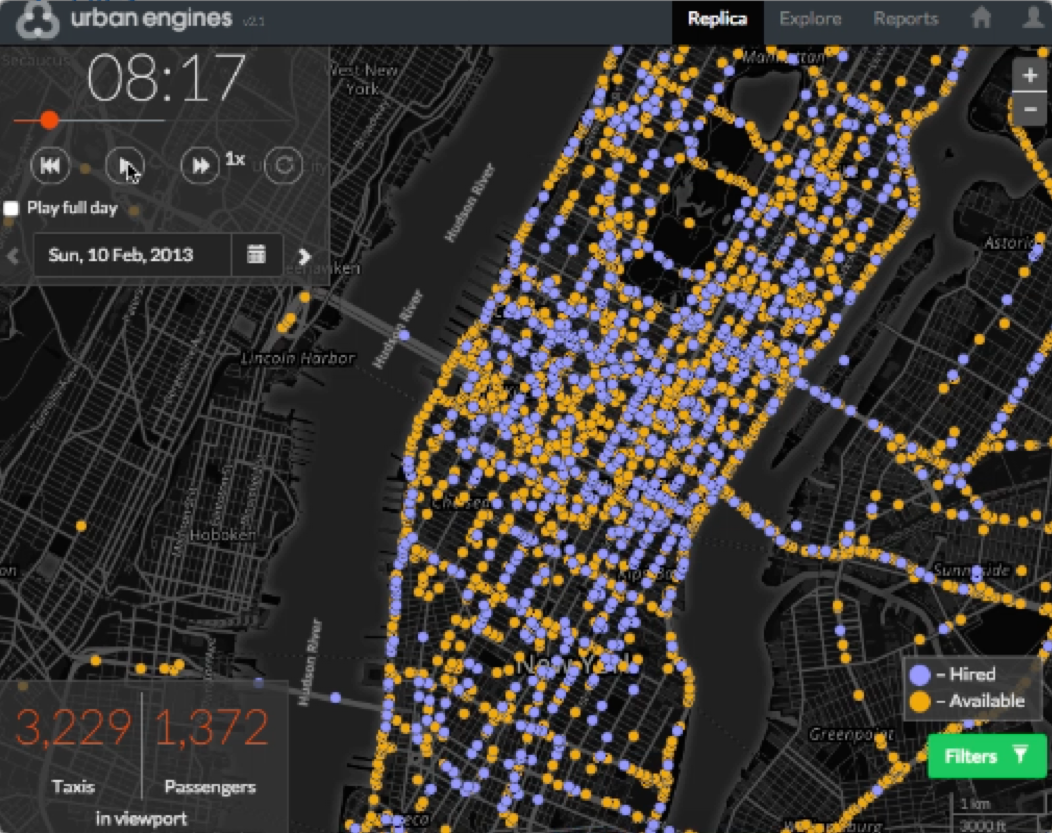1052x833 pixels.
Task: Open the Reports tab
Action: pos(905,19)
